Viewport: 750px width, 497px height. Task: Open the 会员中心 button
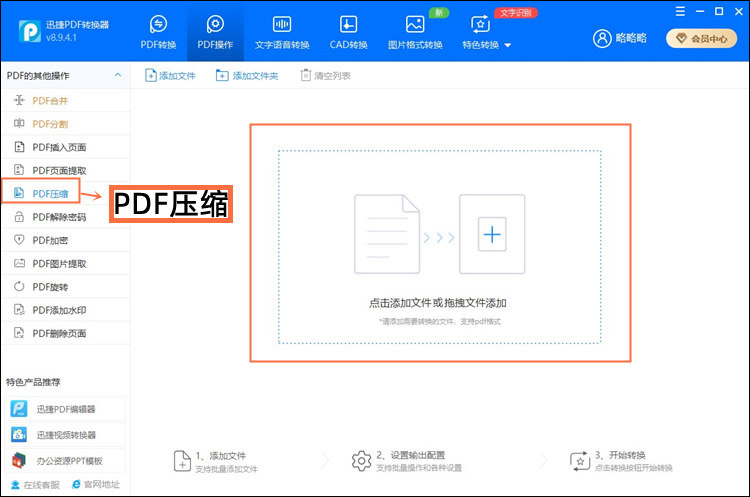(x=701, y=39)
